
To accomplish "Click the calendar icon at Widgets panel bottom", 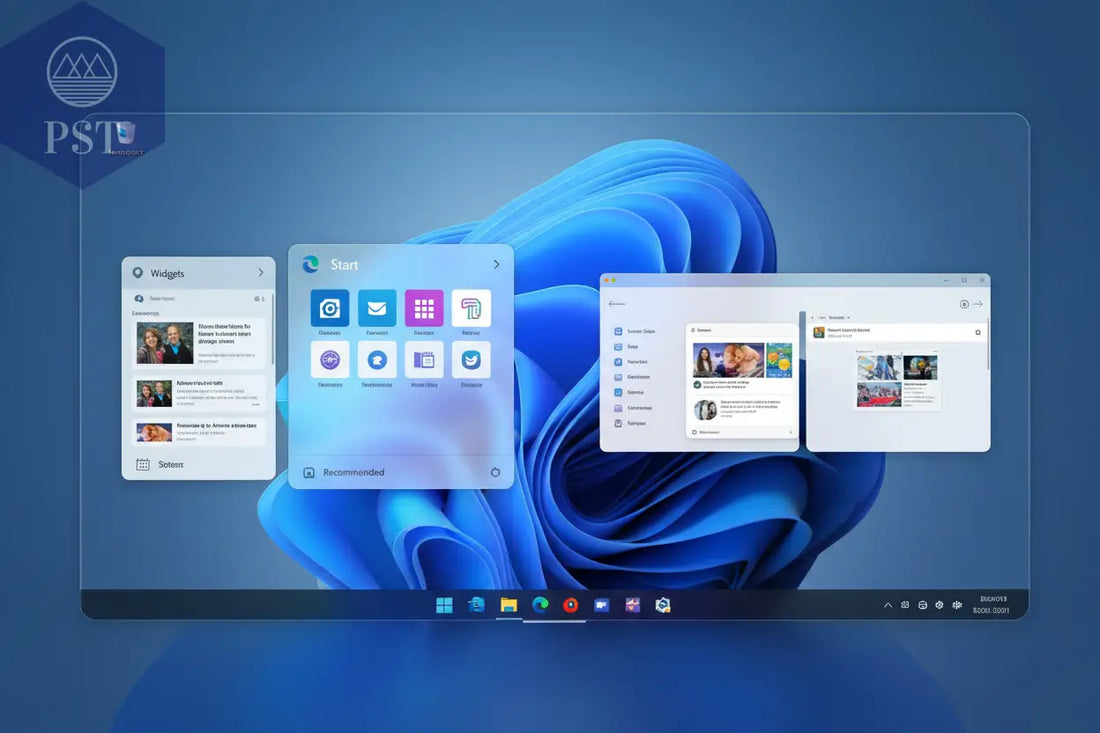I will point(142,464).
